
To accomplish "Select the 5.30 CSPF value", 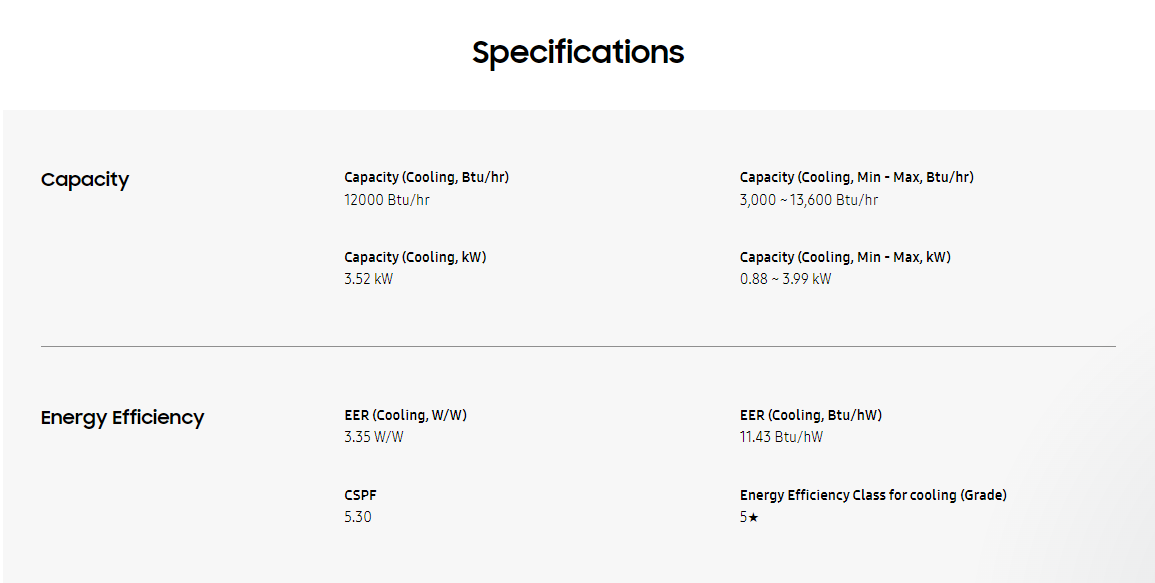I will [x=358, y=517].
